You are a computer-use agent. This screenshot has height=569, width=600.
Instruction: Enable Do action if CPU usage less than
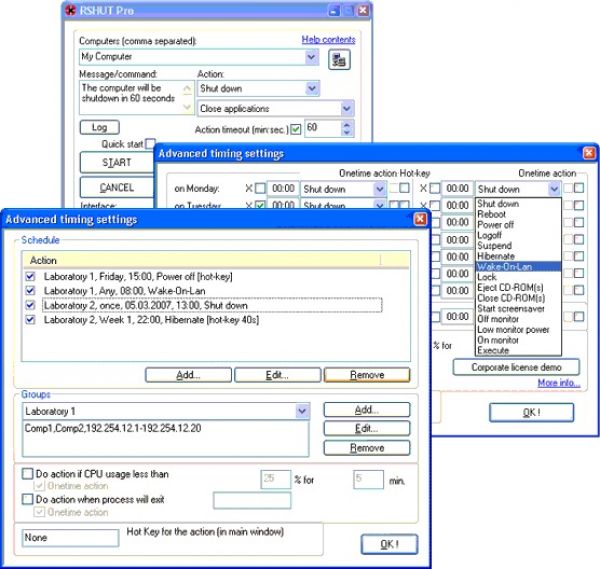pyautogui.click(x=28, y=474)
